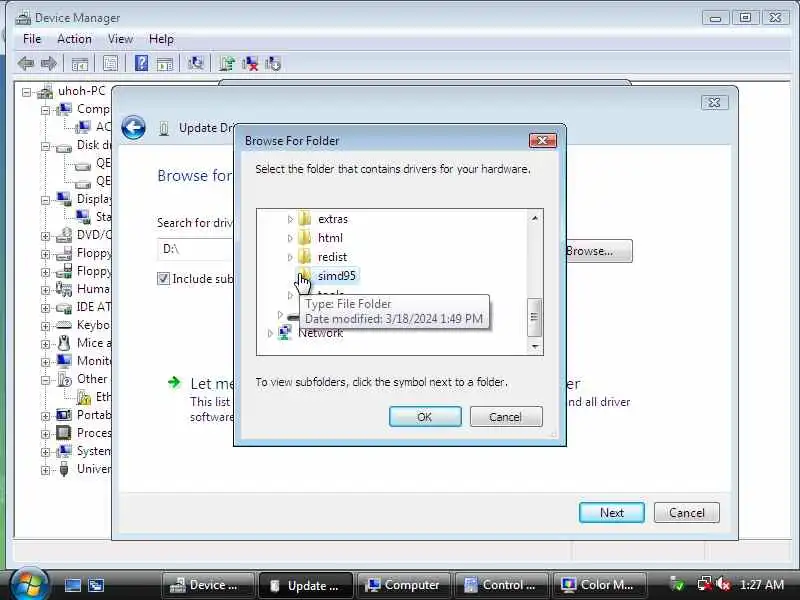Click Switch between windows quick launch icon
This screenshot has width=800, height=600.
pos(96,585)
